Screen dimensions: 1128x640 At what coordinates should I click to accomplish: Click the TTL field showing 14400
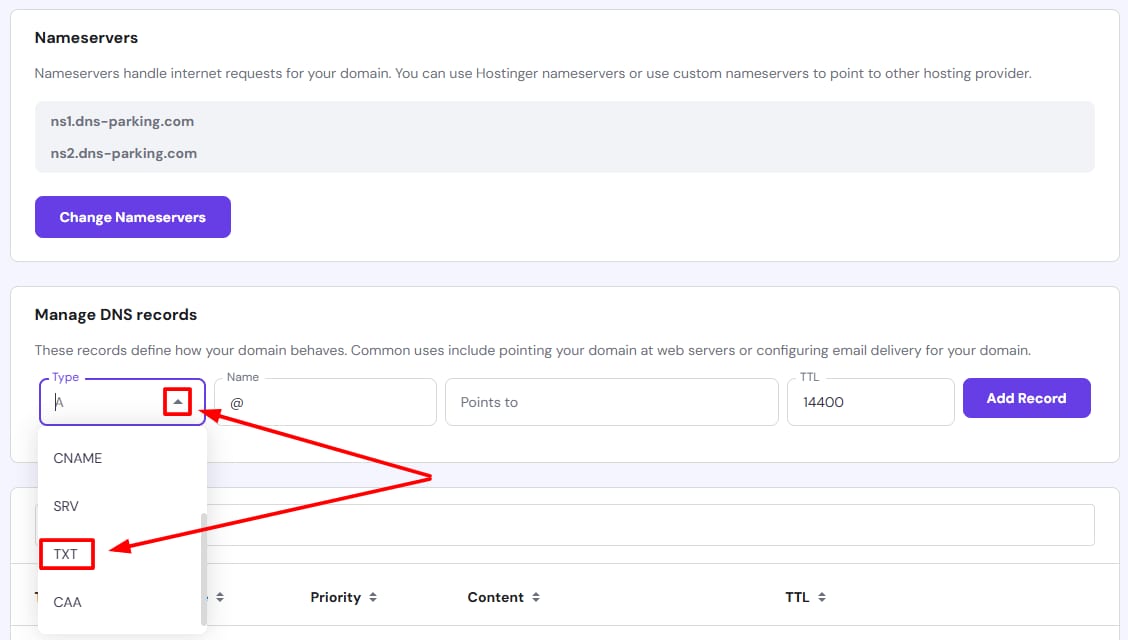click(x=870, y=402)
